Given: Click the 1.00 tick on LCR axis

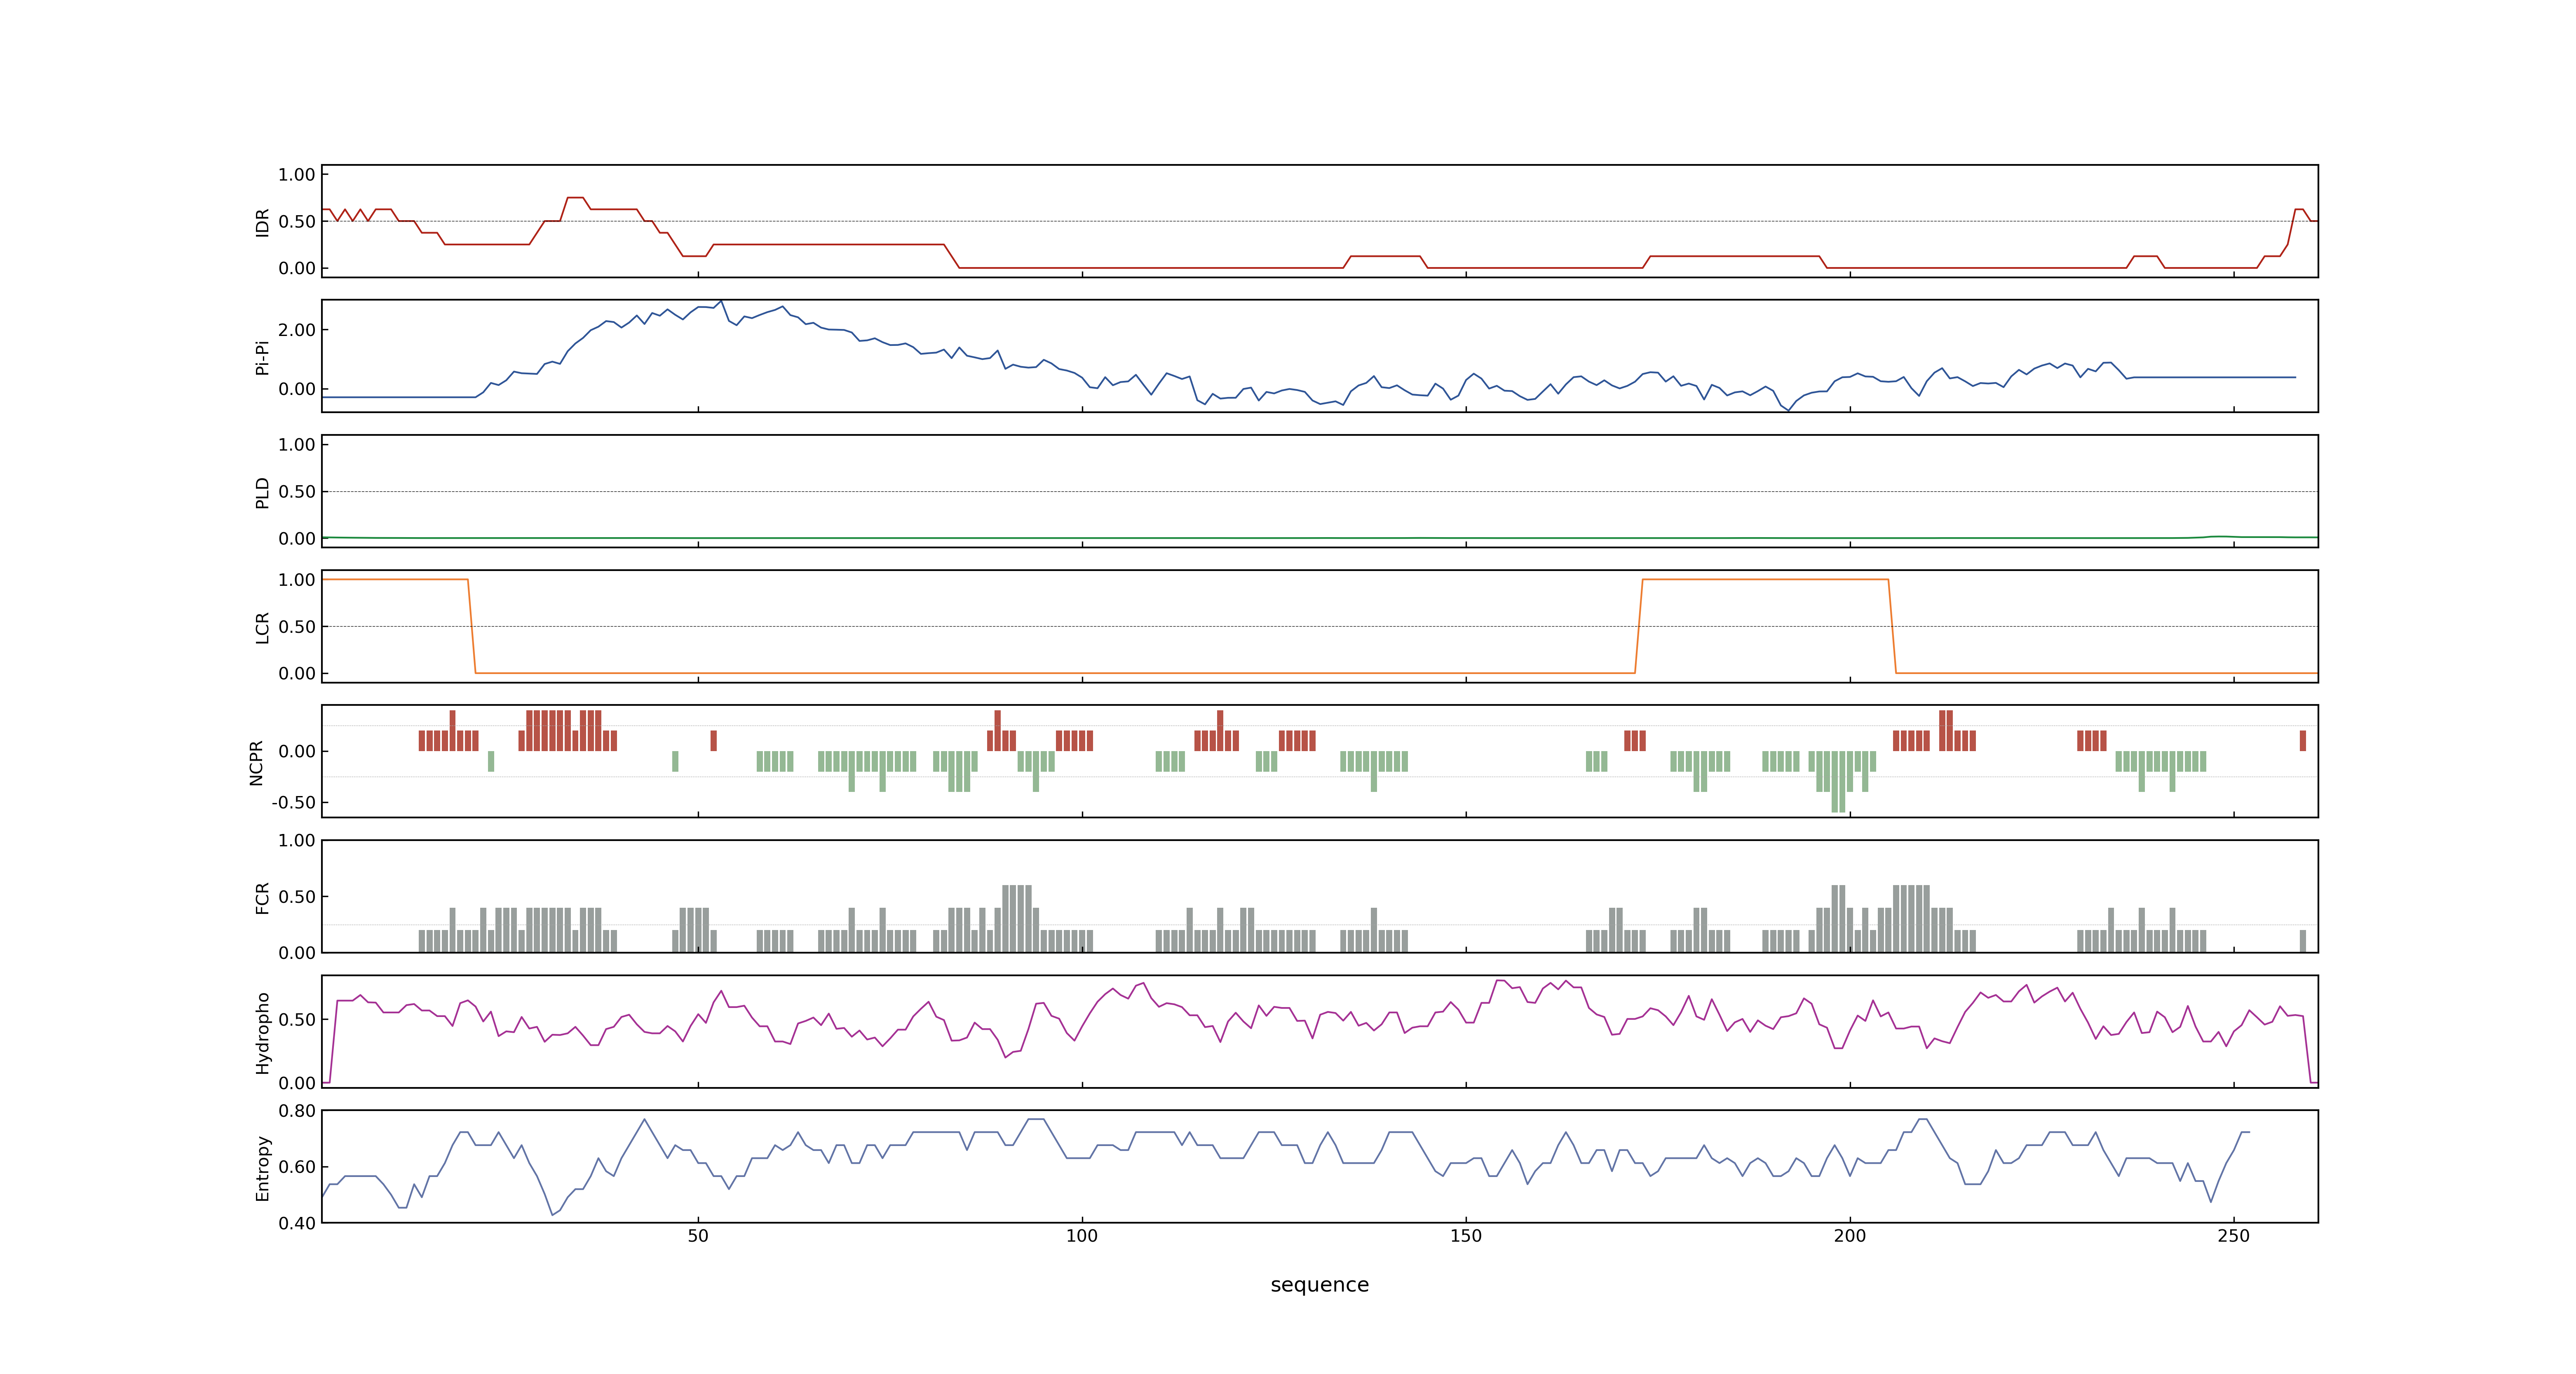Looking at the screenshot, I should (x=297, y=580).
